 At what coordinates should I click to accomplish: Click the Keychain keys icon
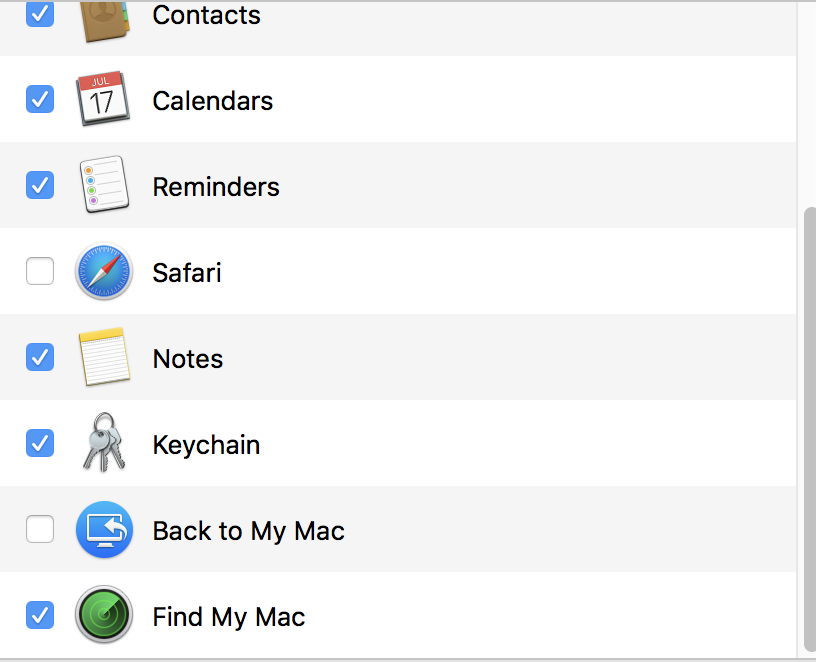(x=104, y=442)
